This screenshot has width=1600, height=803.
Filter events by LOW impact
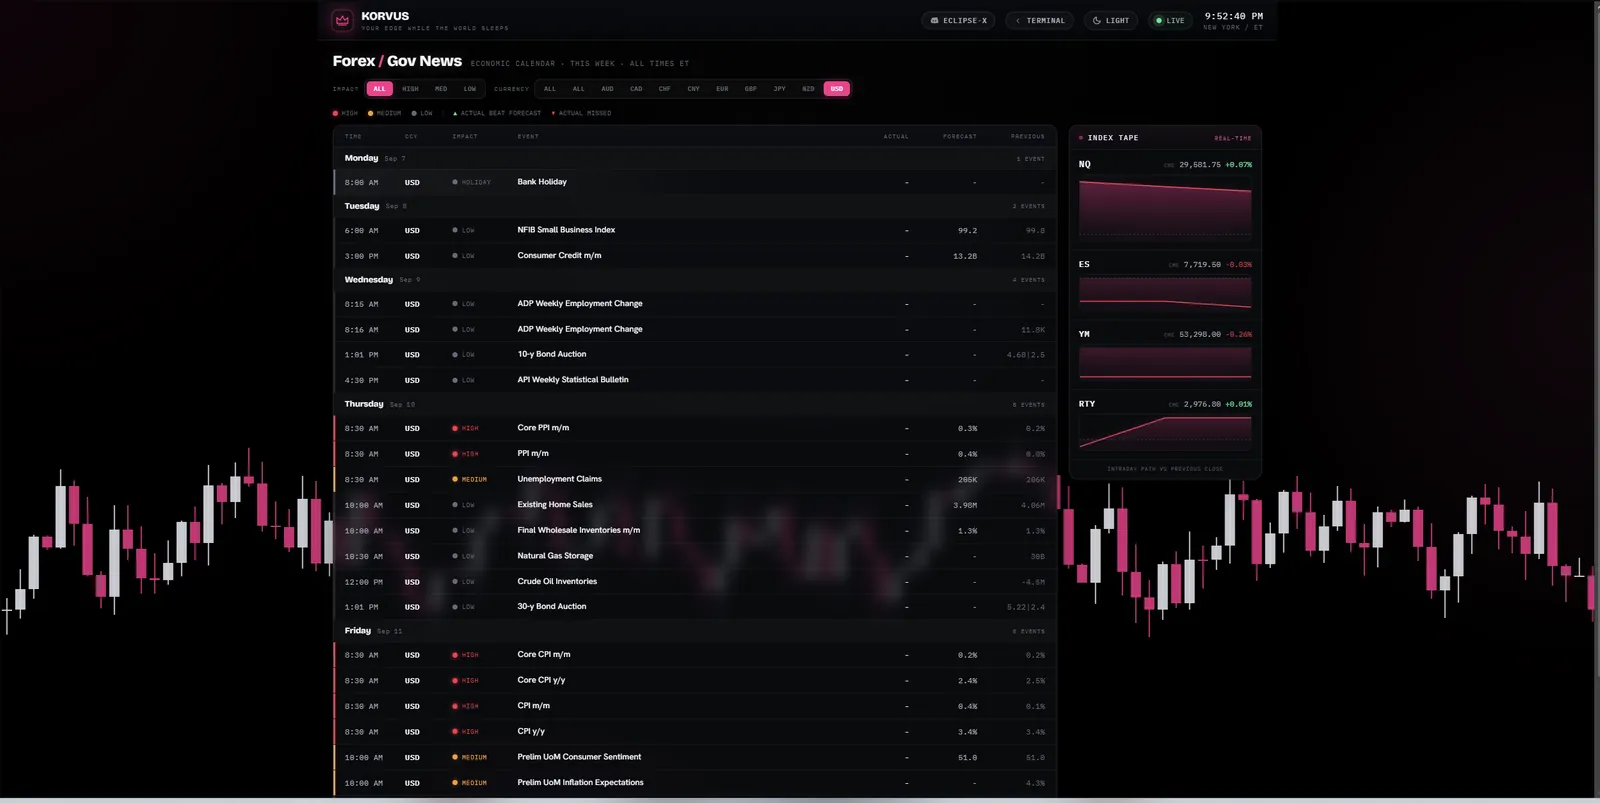(470, 89)
